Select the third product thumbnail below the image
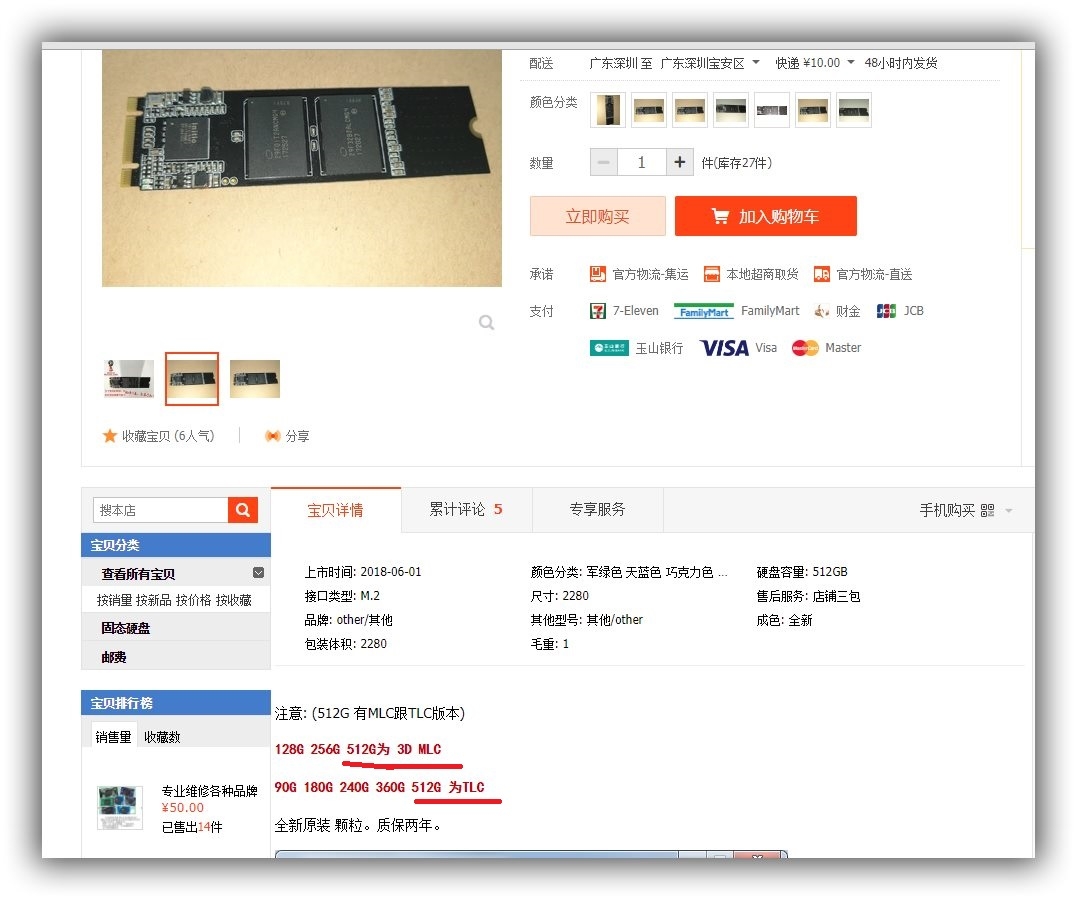Viewport: 1077px width, 900px height. pyautogui.click(x=255, y=379)
